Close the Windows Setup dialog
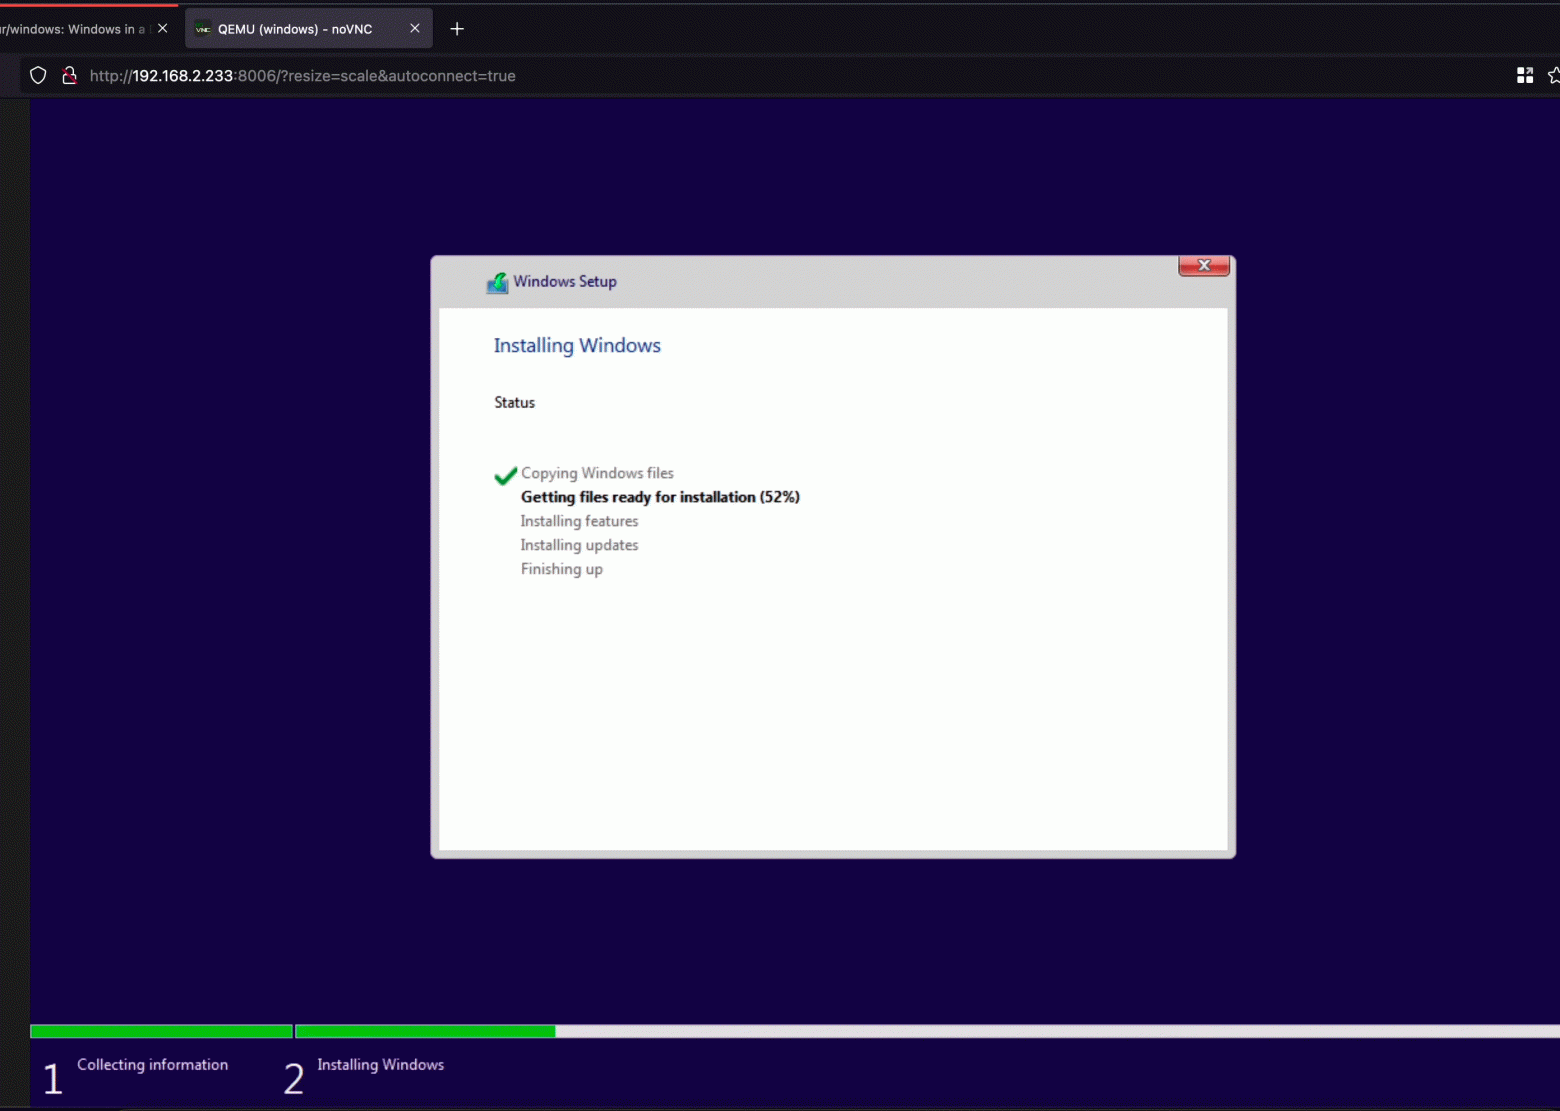The height and width of the screenshot is (1111, 1560). [1204, 265]
